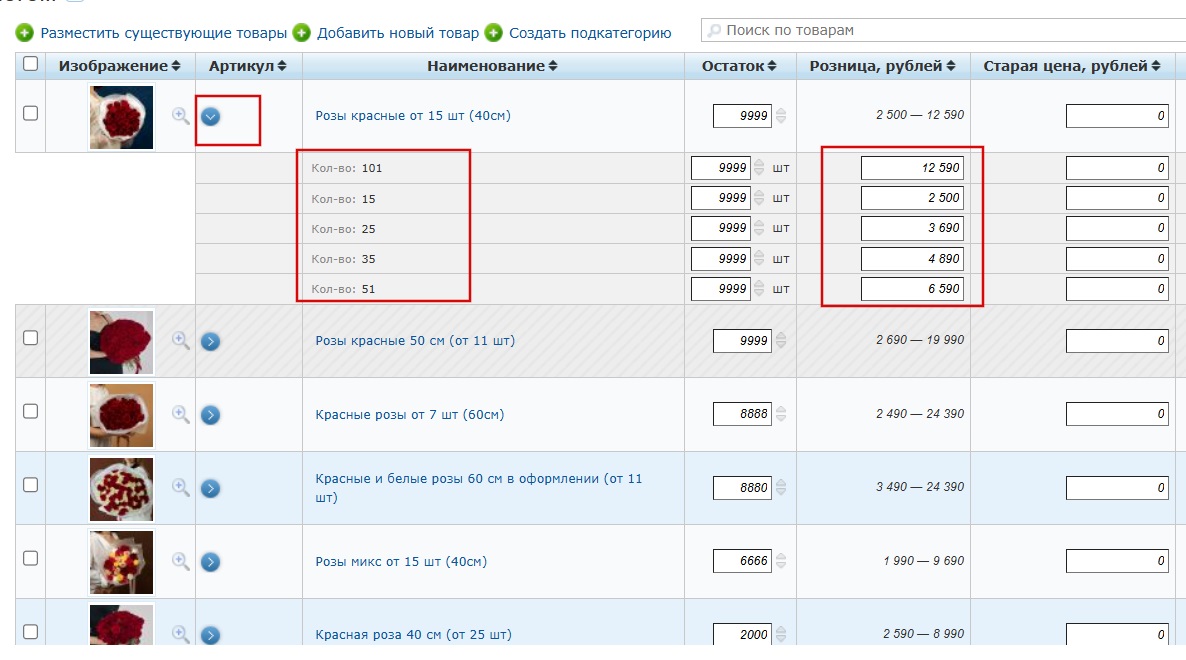1186x660 pixels.
Task: Click green plus icon for Создать подкатегорию
Action: coord(493,33)
